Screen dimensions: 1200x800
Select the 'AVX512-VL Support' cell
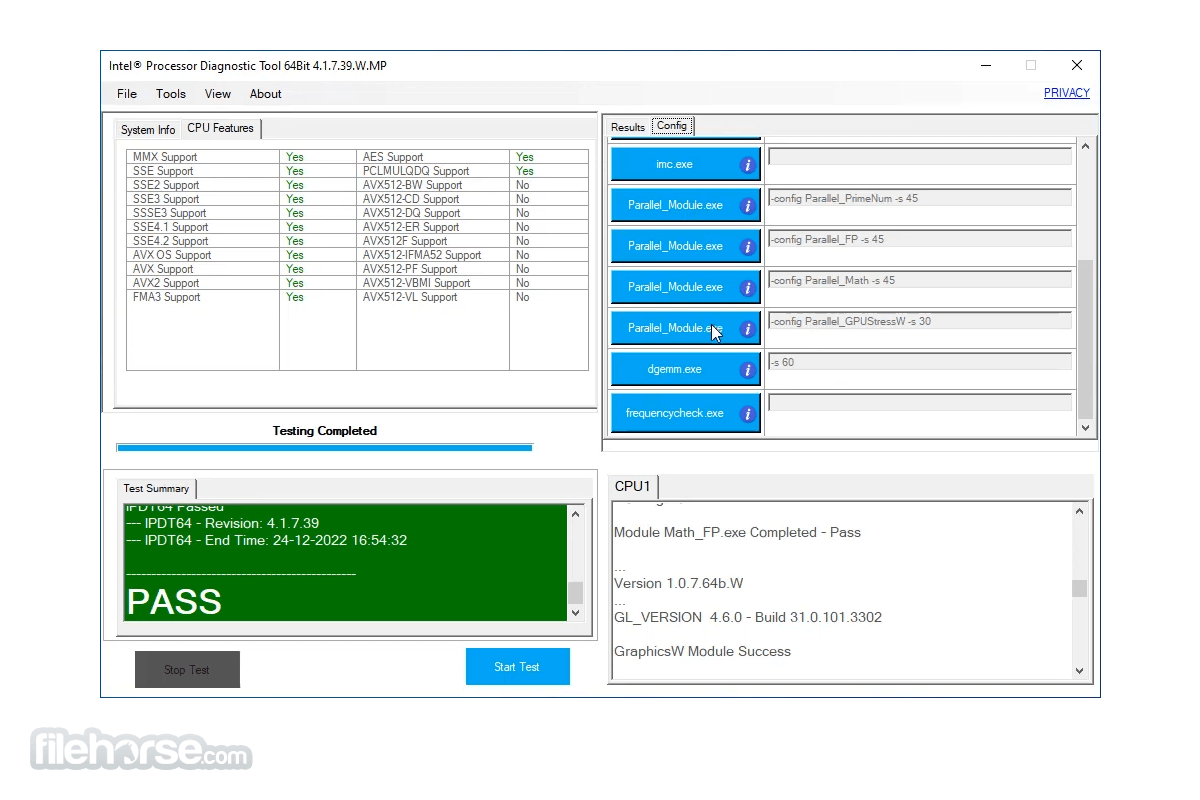[433, 297]
